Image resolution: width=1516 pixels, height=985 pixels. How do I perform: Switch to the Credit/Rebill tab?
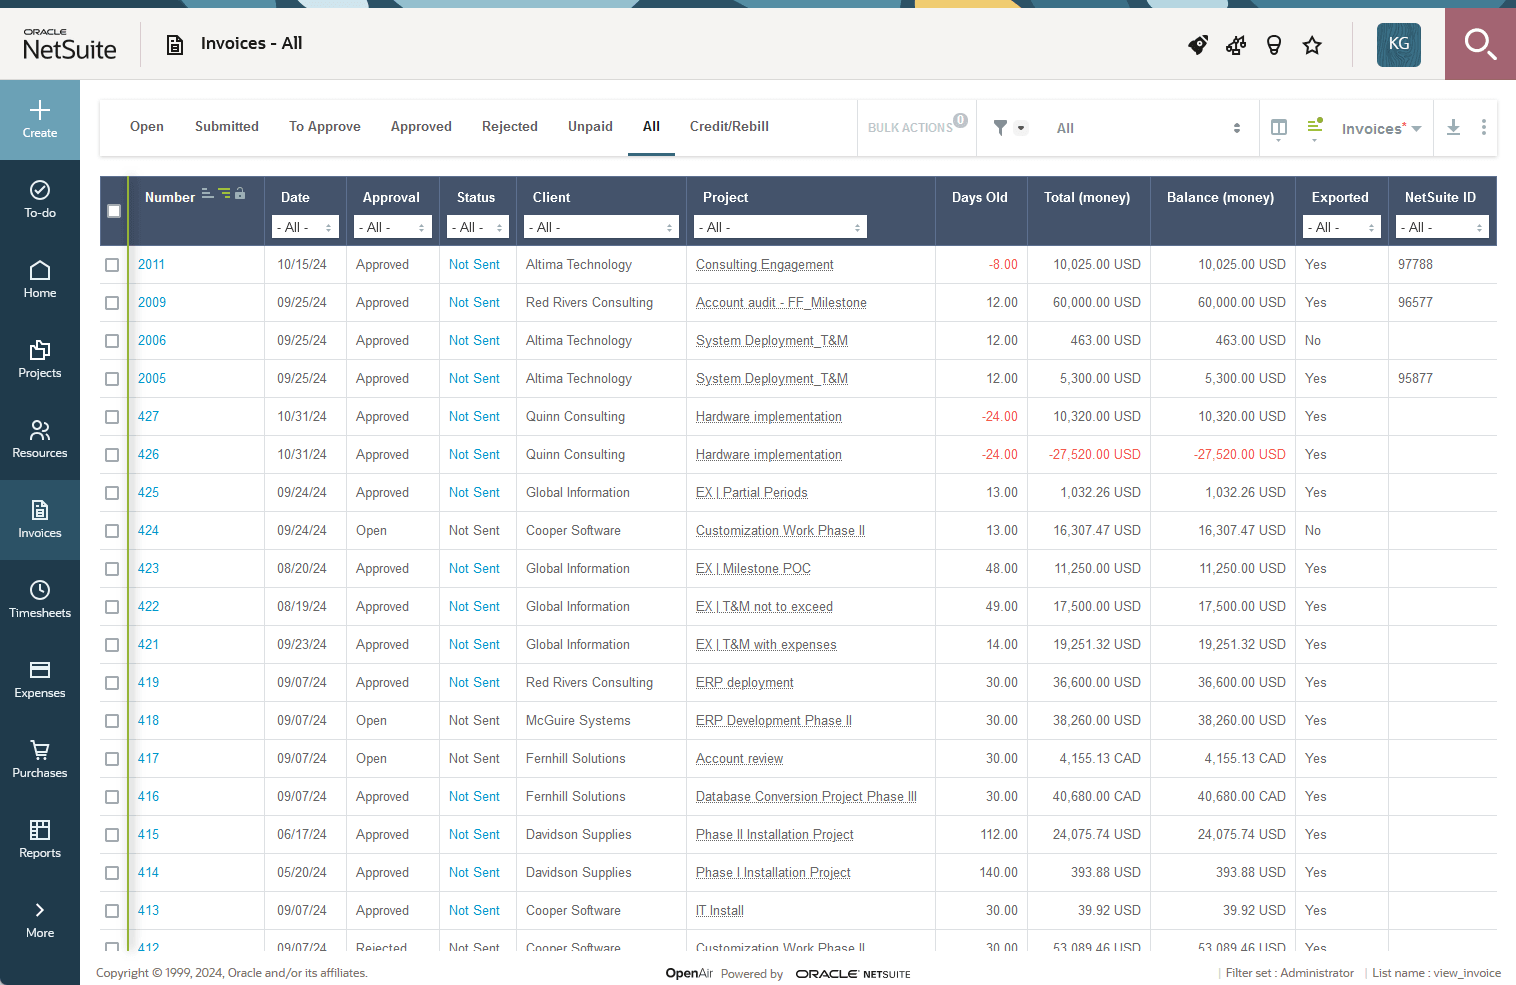[729, 127]
